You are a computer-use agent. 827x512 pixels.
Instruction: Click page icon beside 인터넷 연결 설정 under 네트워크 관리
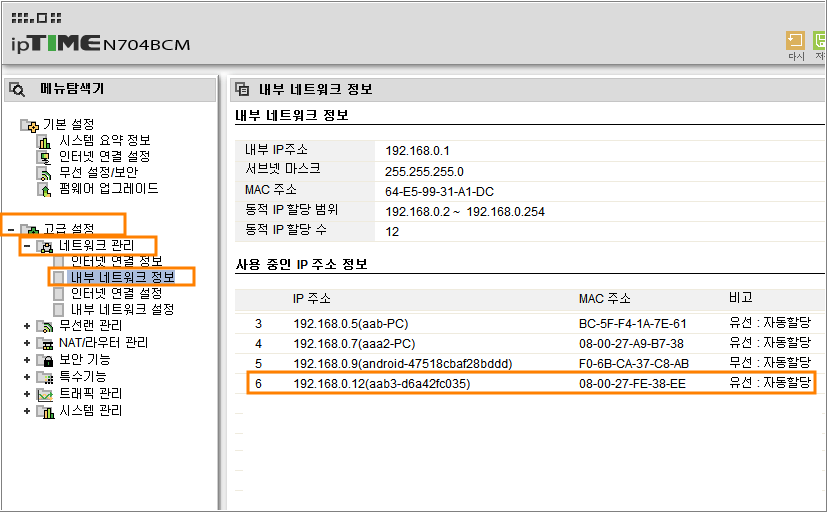(x=59, y=293)
